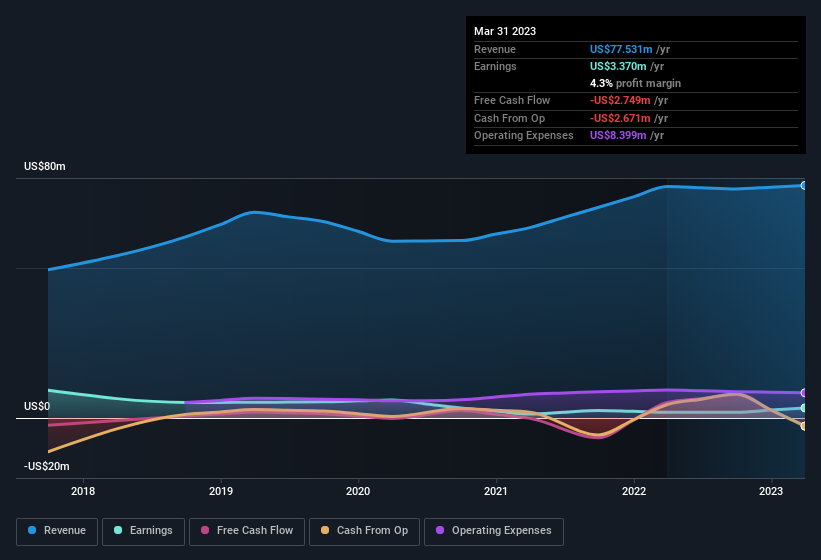The height and width of the screenshot is (560, 821).
Task: Click the 2021 x-axis label
Action: (496, 491)
